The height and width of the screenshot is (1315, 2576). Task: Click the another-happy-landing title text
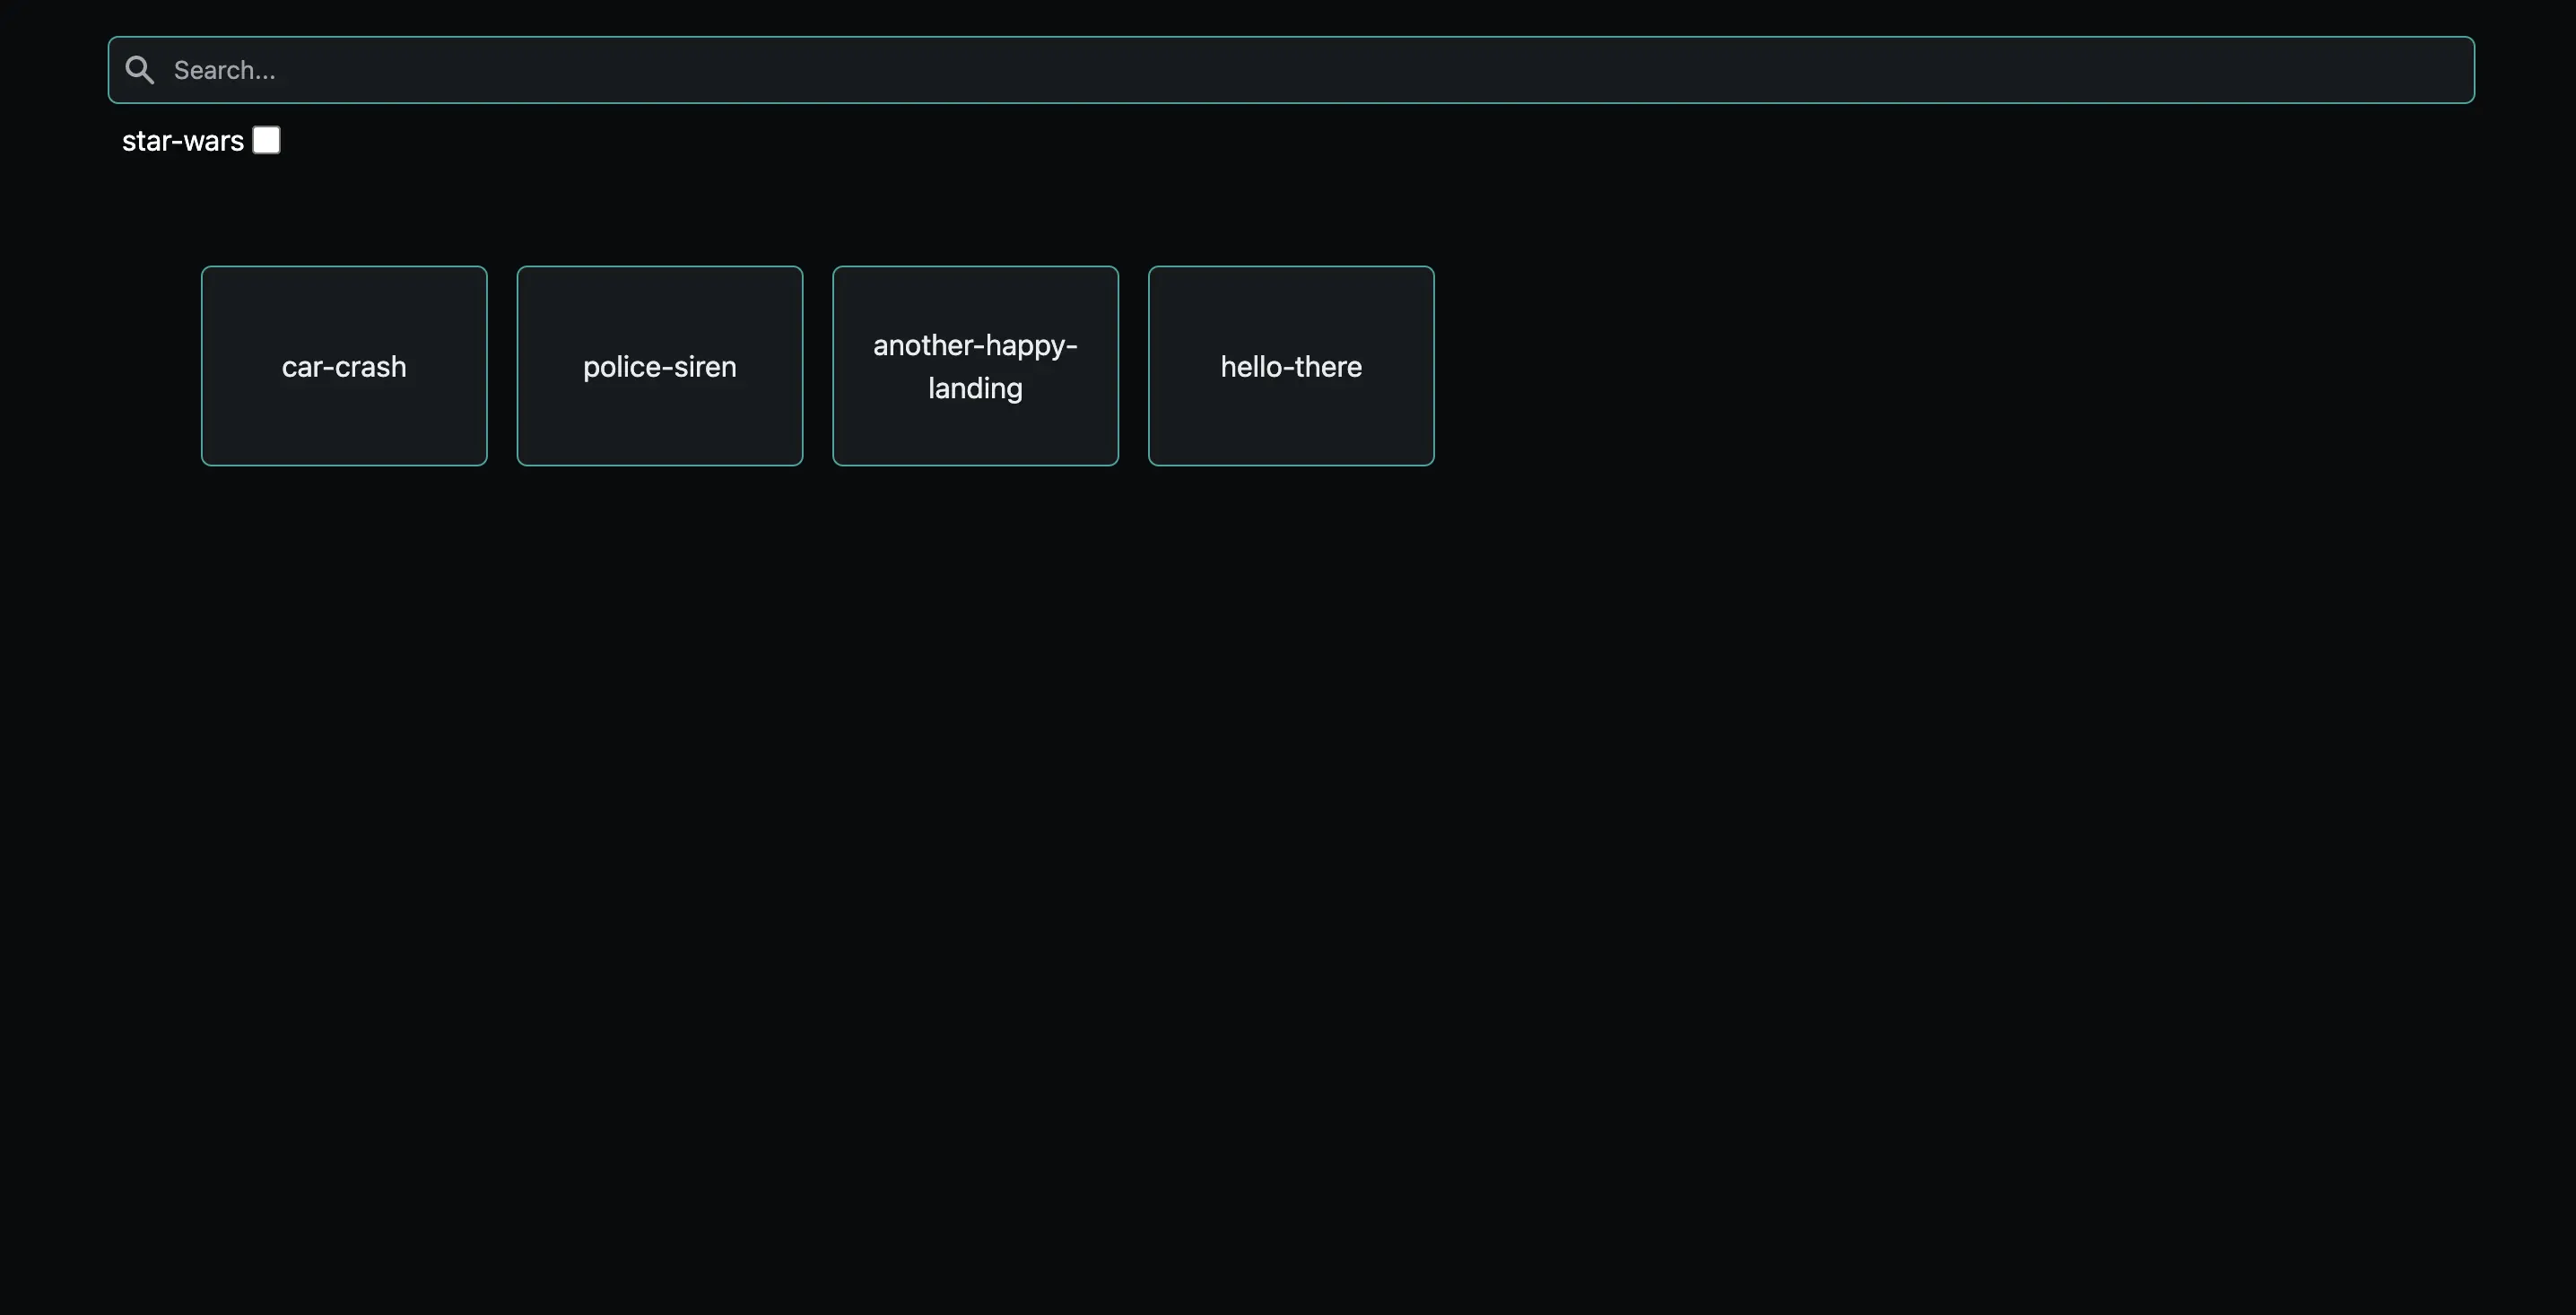click(x=975, y=366)
